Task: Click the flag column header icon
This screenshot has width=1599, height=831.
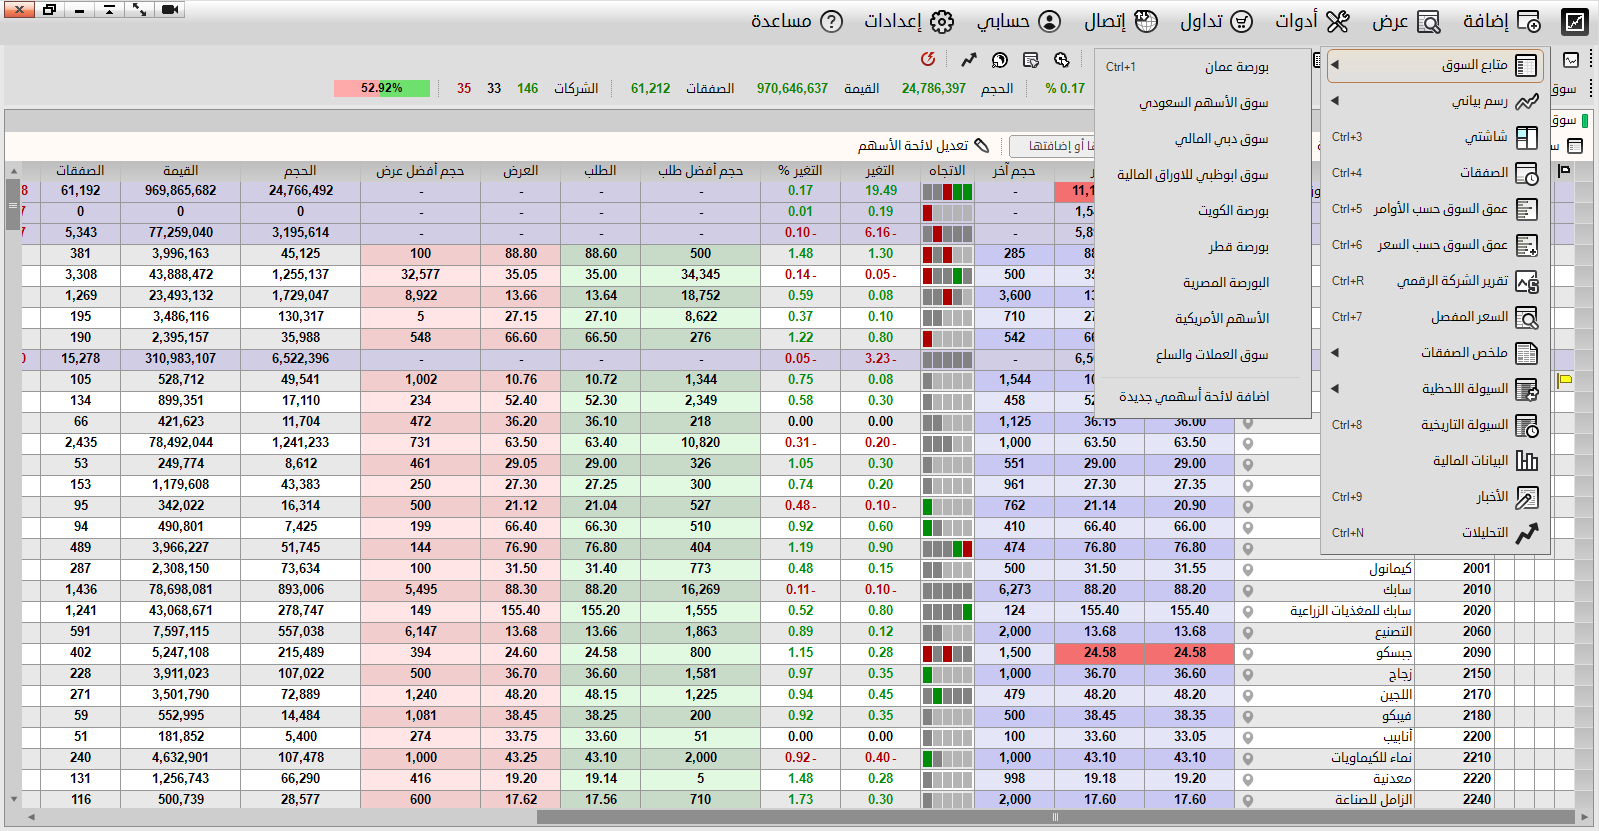Action: [x=1565, y=171]
